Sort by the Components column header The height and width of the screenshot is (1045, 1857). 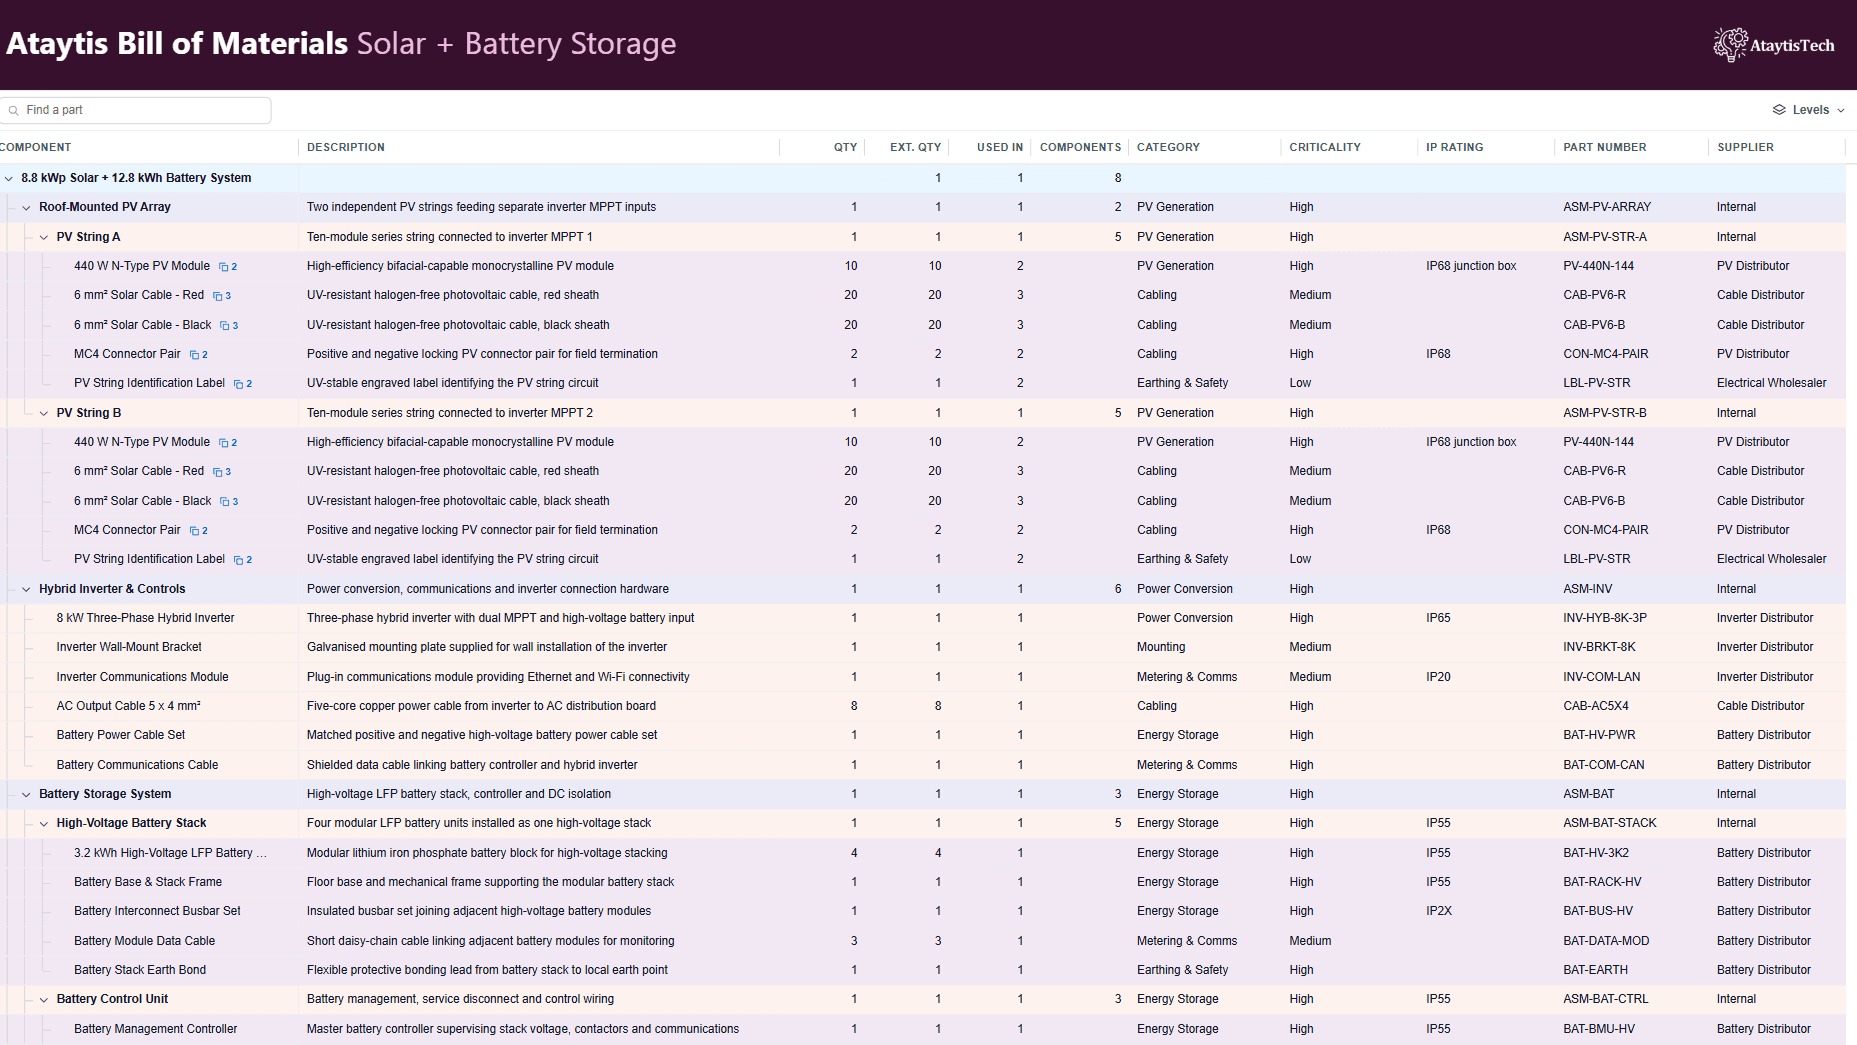click(1080, 147)
